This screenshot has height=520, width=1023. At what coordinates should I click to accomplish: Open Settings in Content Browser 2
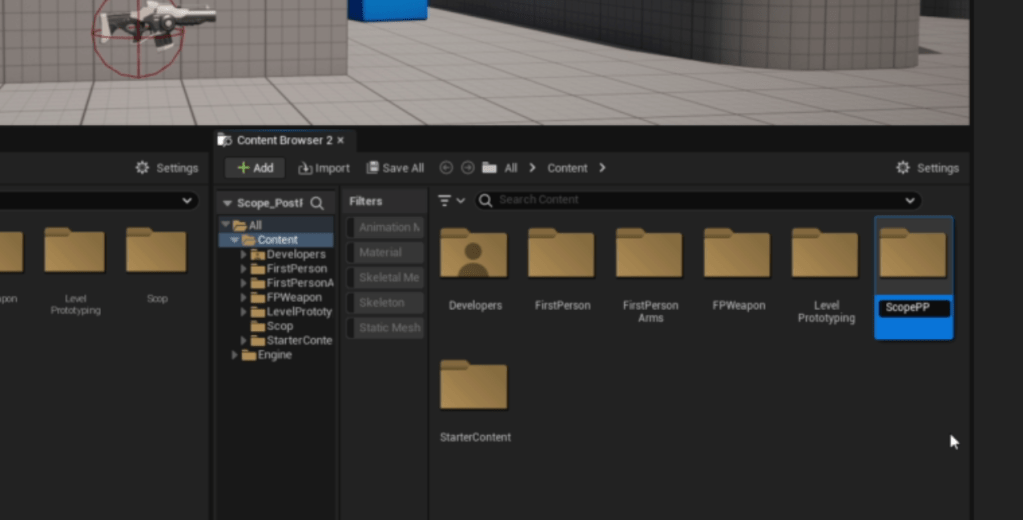click(x=927, y=168)
